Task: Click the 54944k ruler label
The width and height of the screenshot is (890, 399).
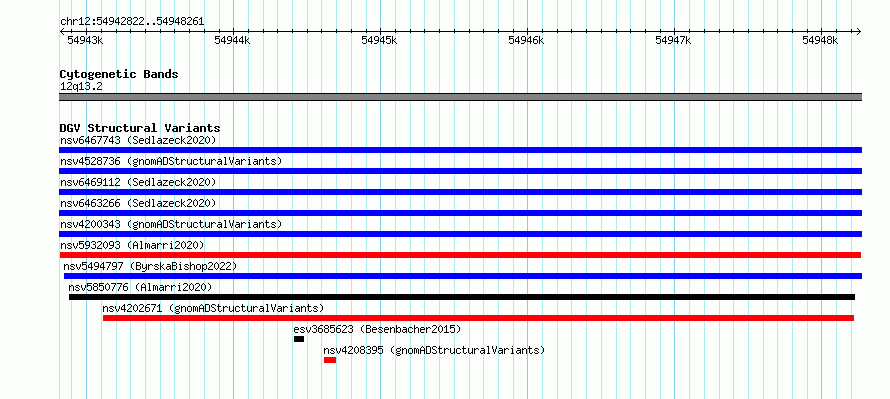Action: tap(232, 40)
